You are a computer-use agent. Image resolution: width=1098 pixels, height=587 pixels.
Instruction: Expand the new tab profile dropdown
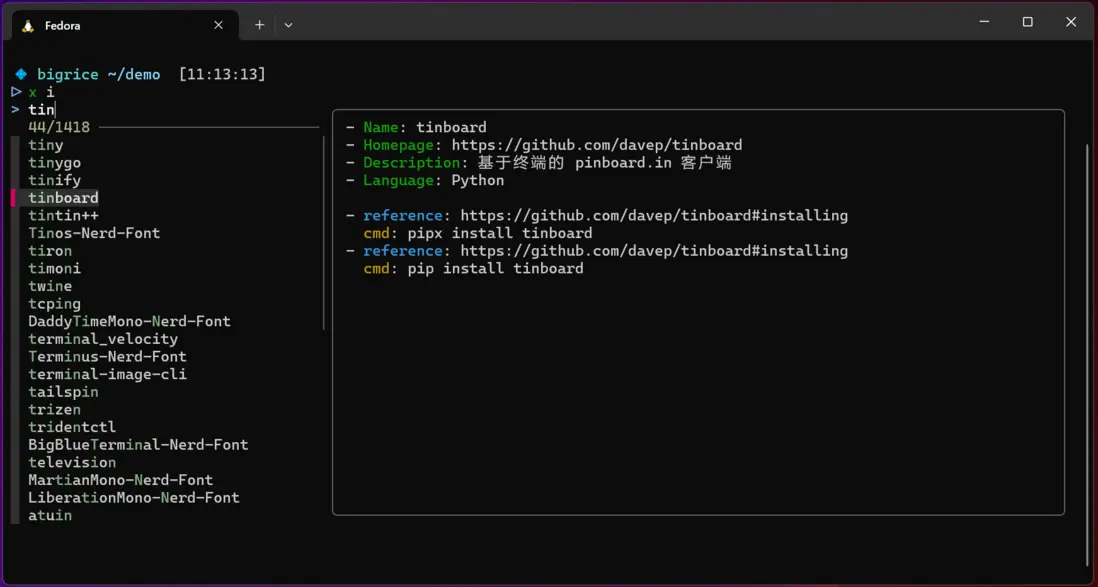click(x=288, y=25)
